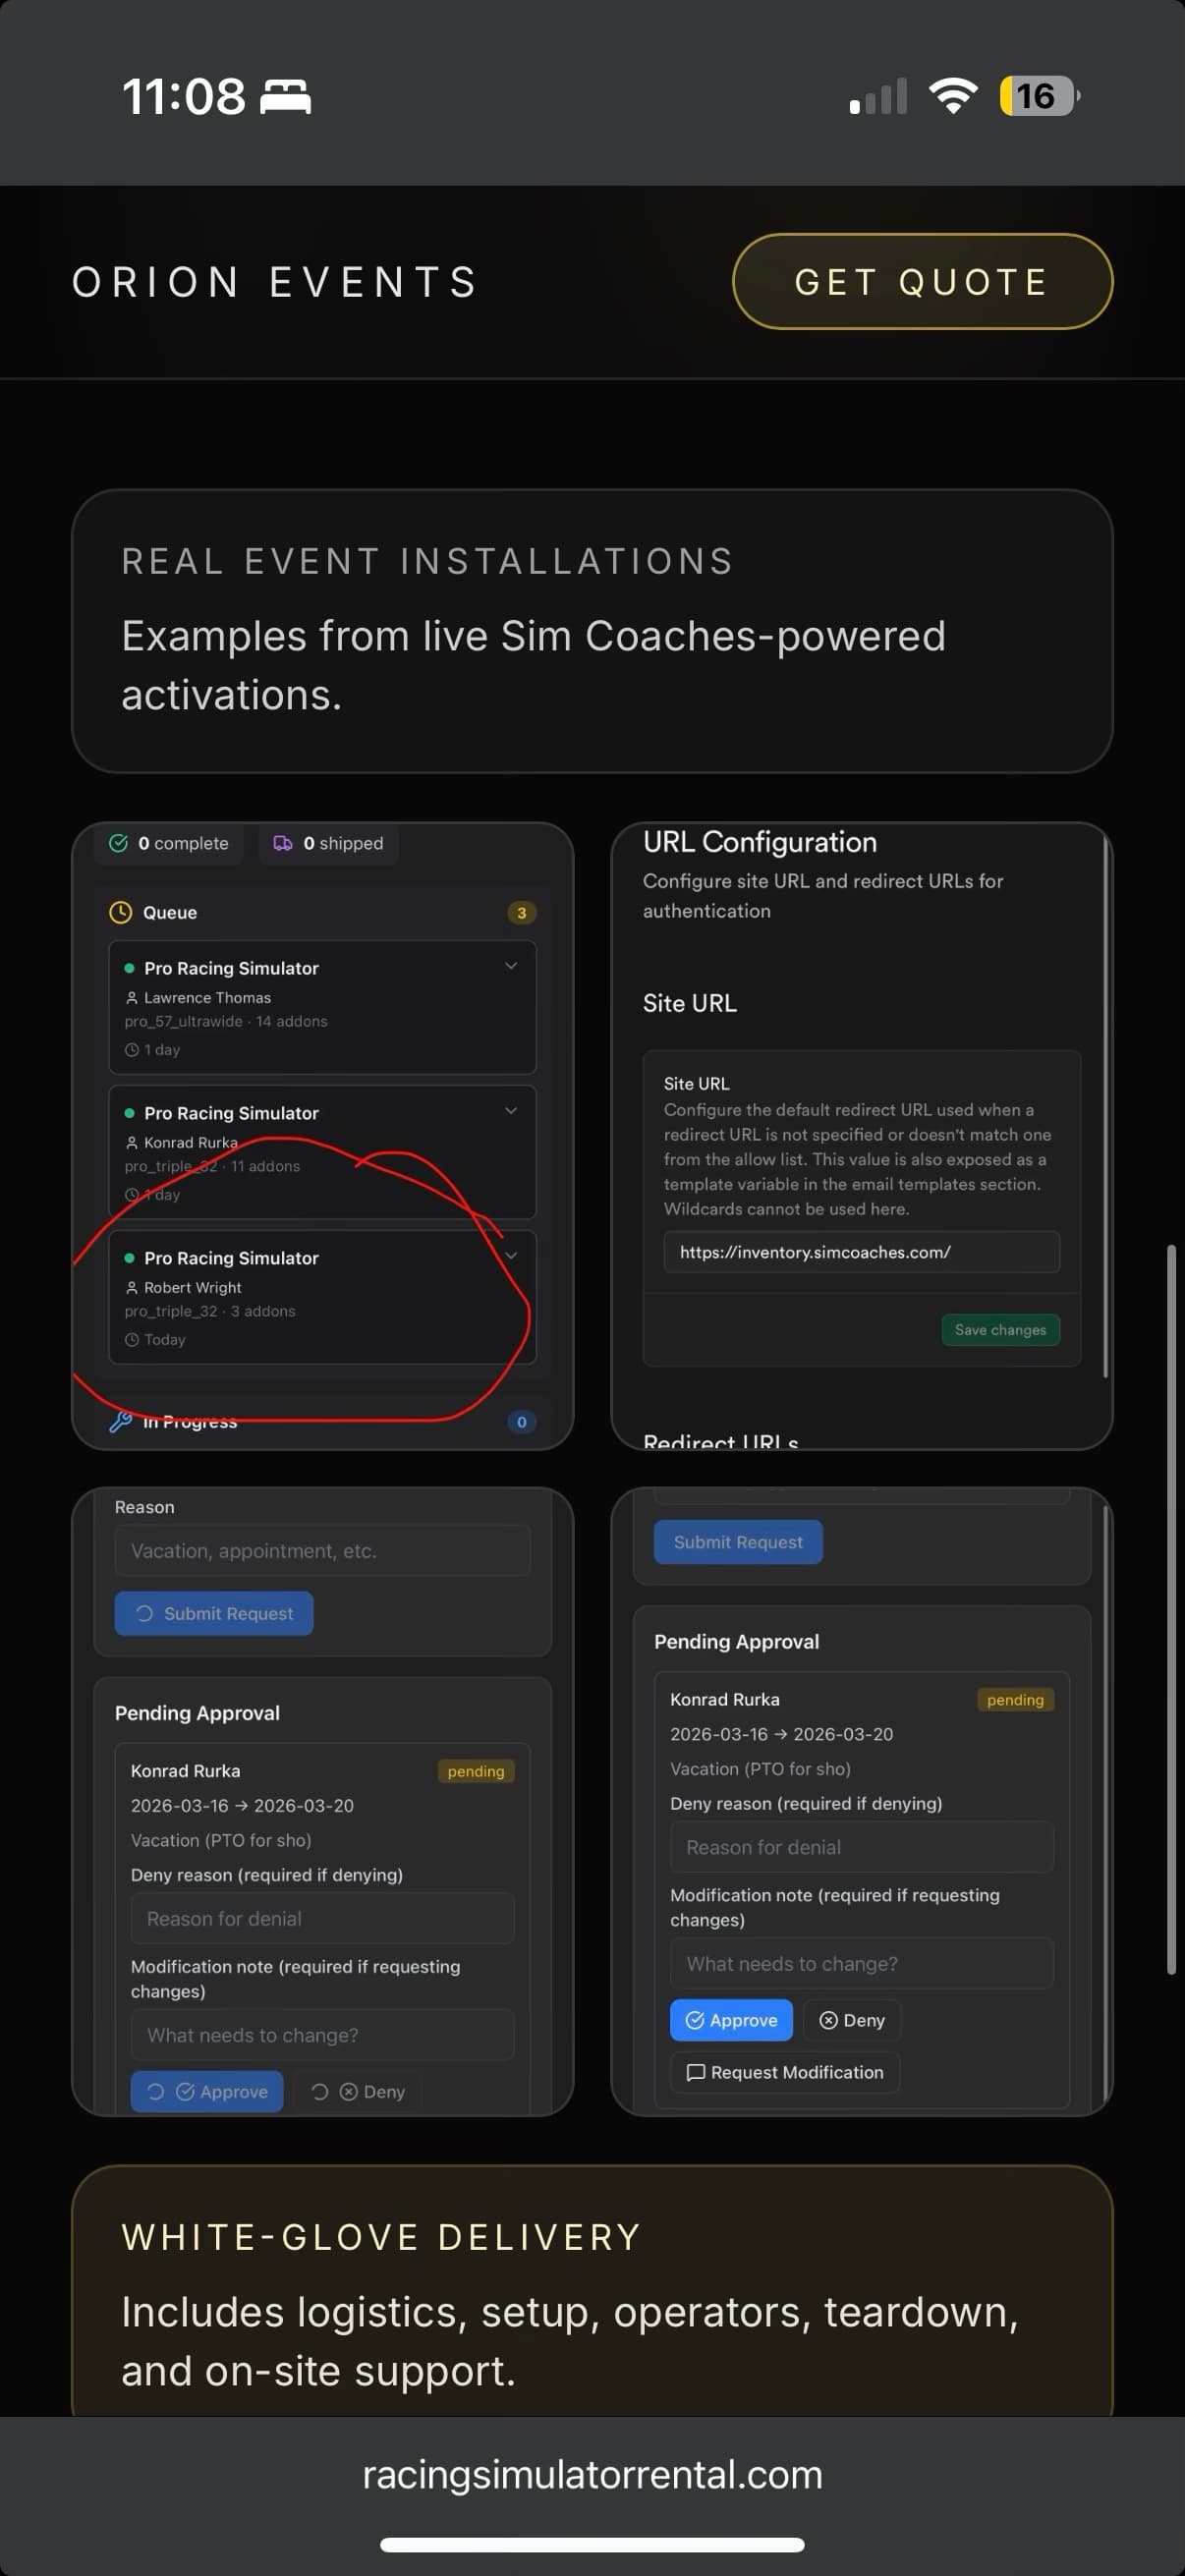Click the In Progress wrench icon
Screen dimensions: 1185x2576
pos(120,1421)
